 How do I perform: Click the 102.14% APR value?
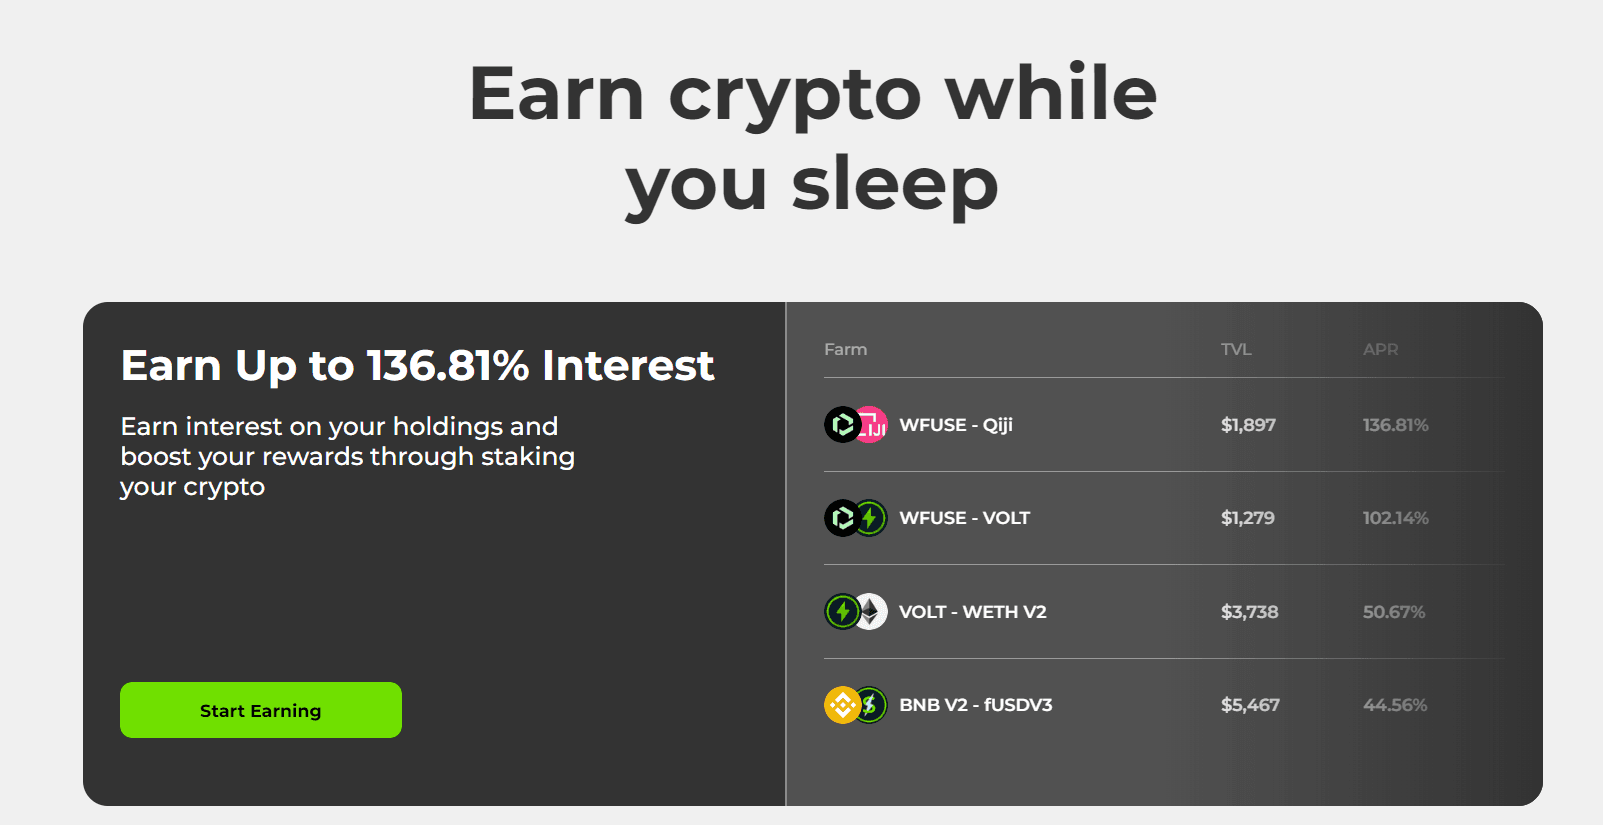(x=1395, y=518)
